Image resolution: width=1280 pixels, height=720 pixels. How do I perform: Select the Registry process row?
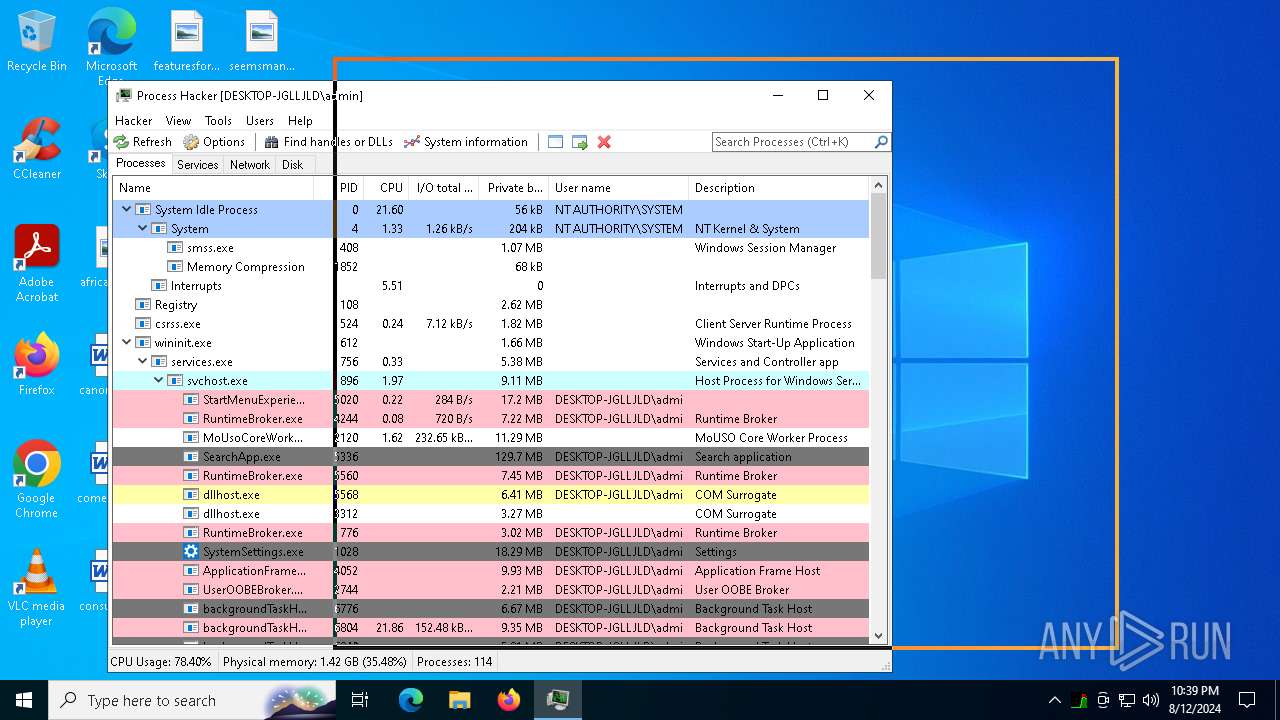point(490,304)
